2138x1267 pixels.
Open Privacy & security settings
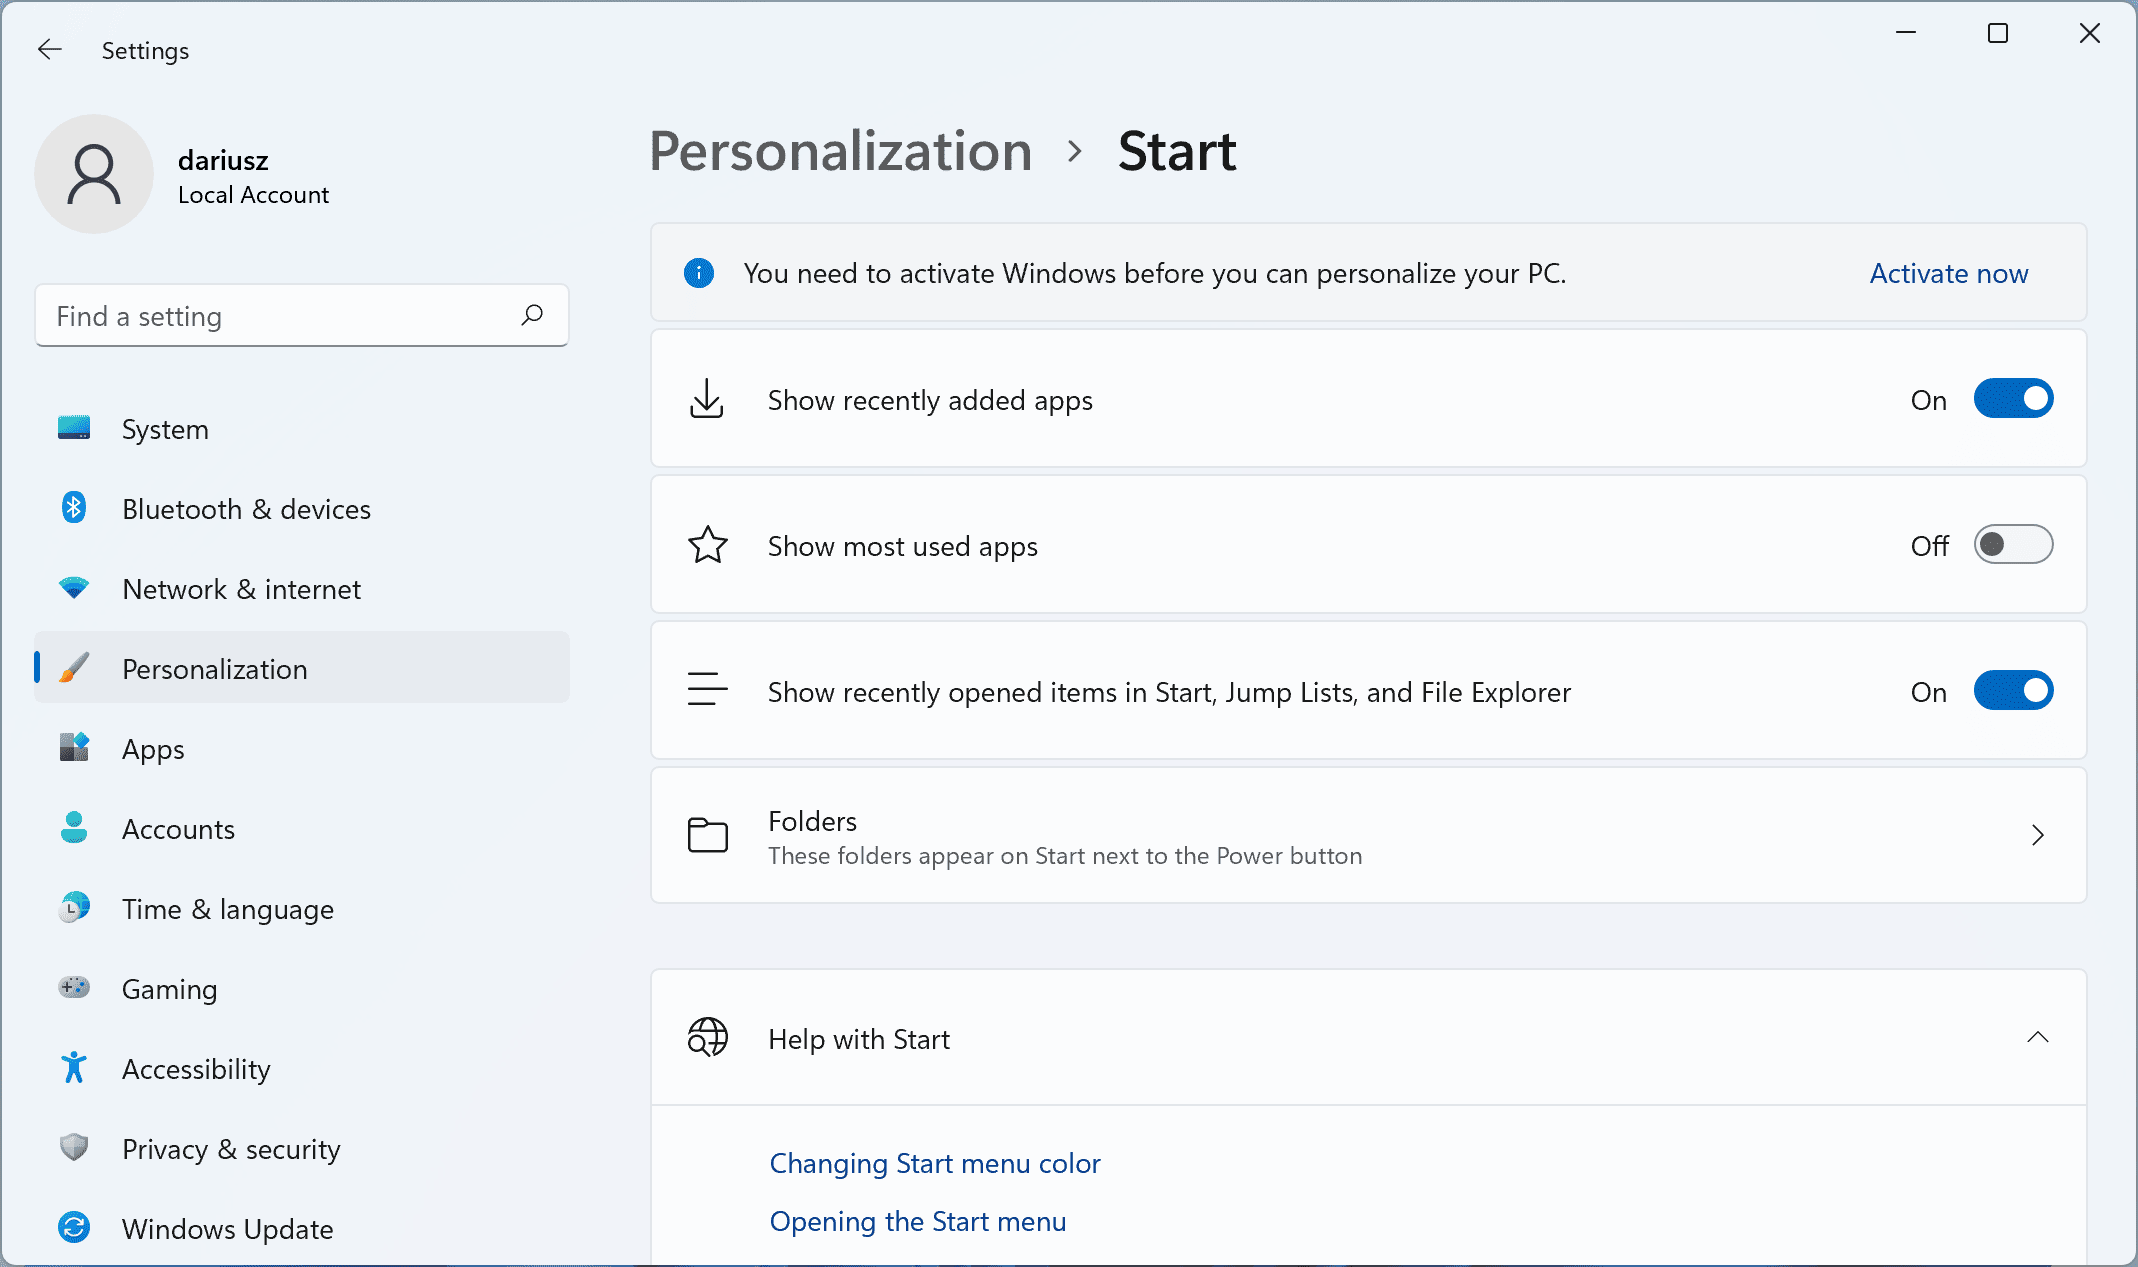[x=302, y=1149]
